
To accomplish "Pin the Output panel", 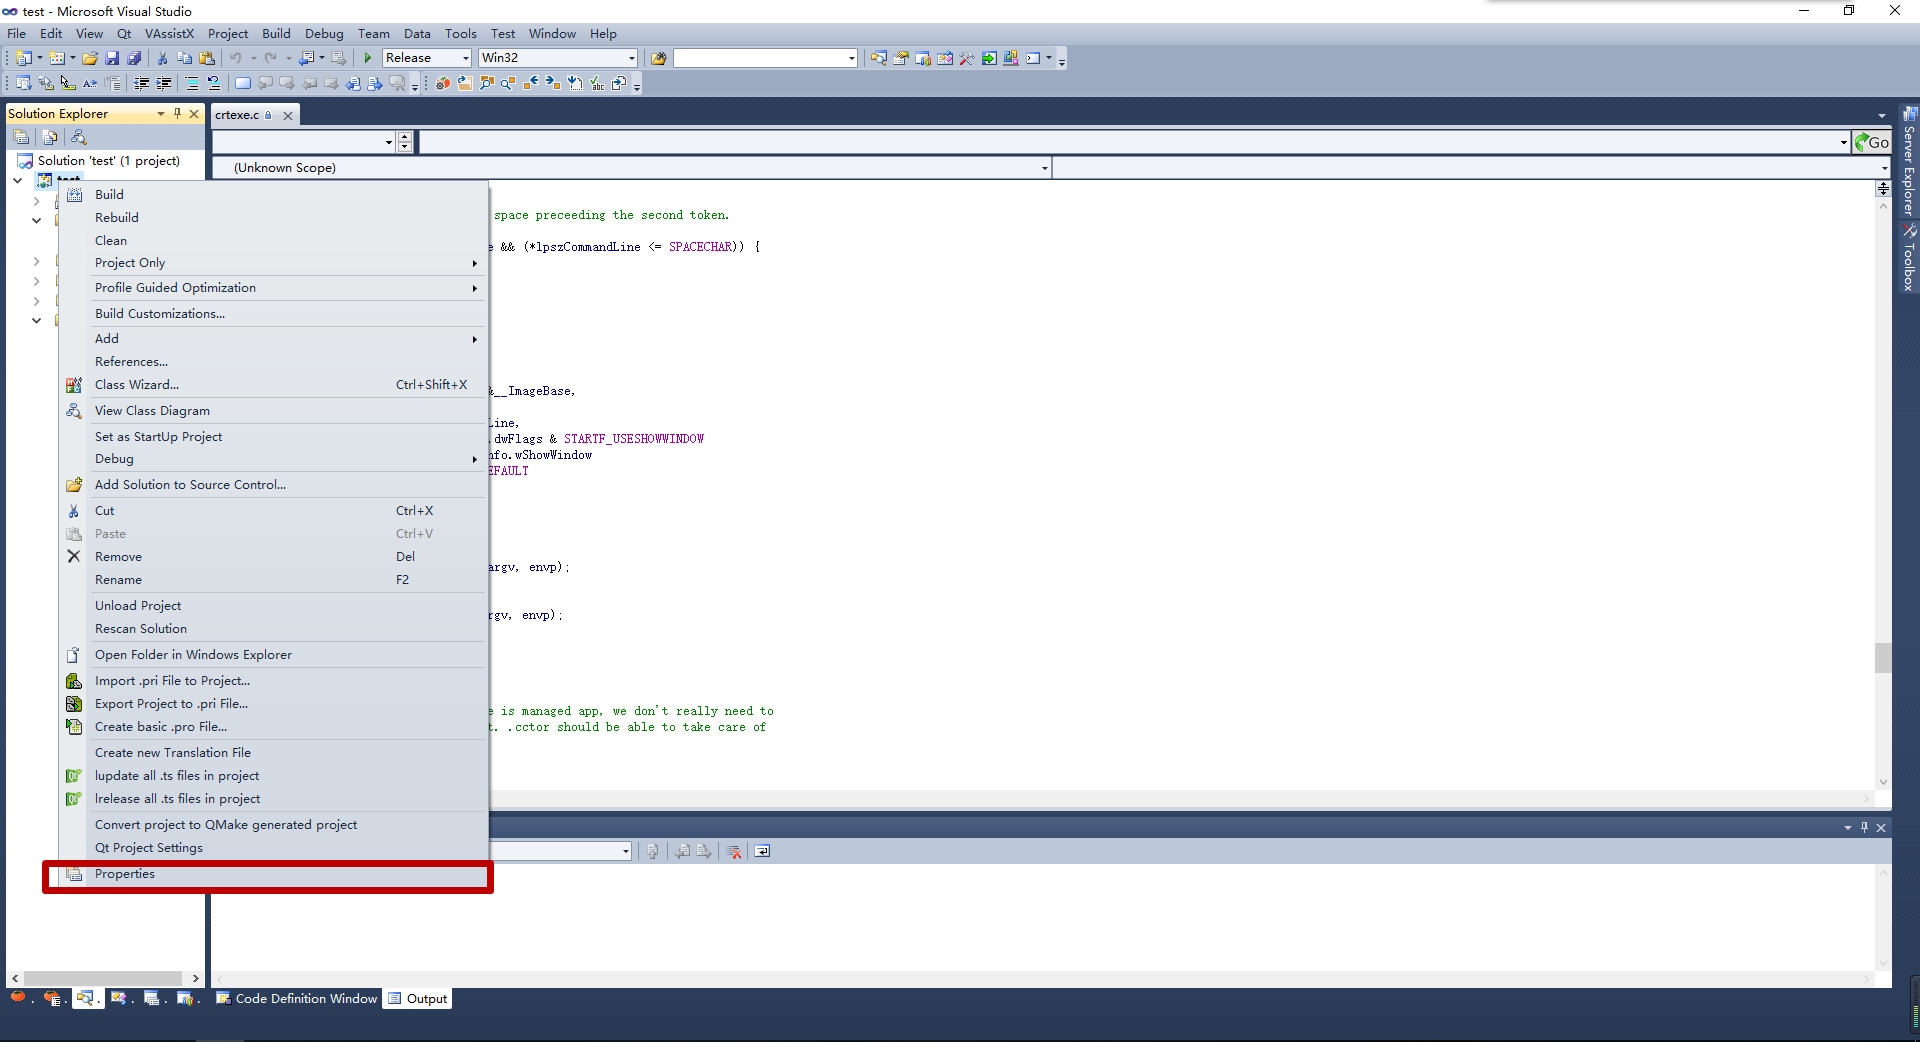I will [x=1864, y=827].
